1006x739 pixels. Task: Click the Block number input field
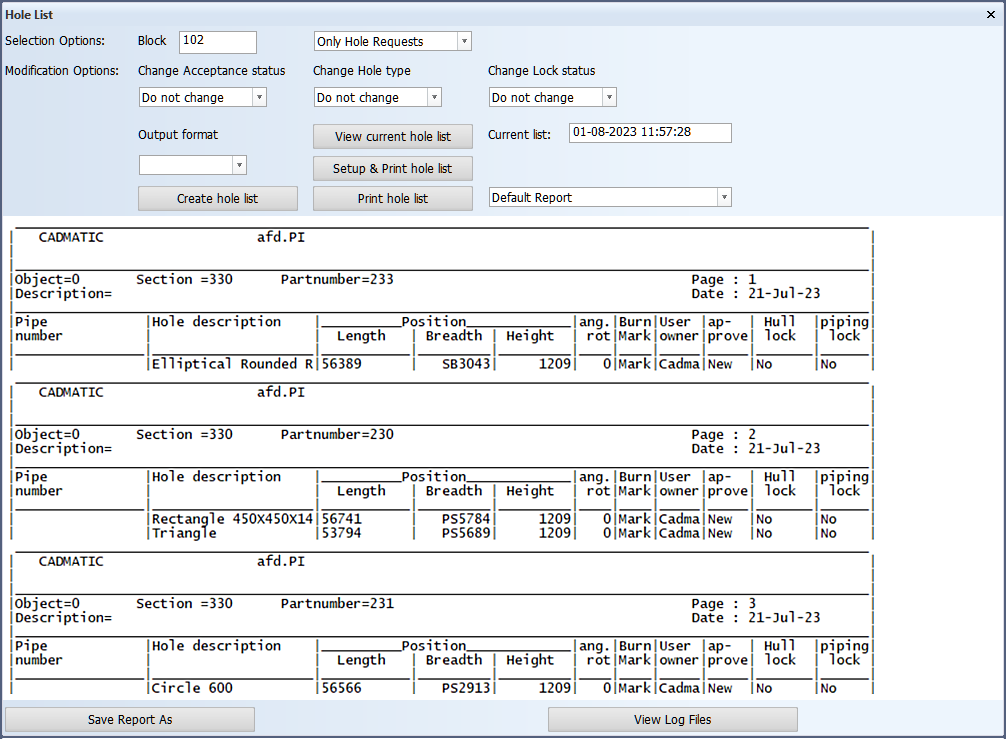click(218, 42)
